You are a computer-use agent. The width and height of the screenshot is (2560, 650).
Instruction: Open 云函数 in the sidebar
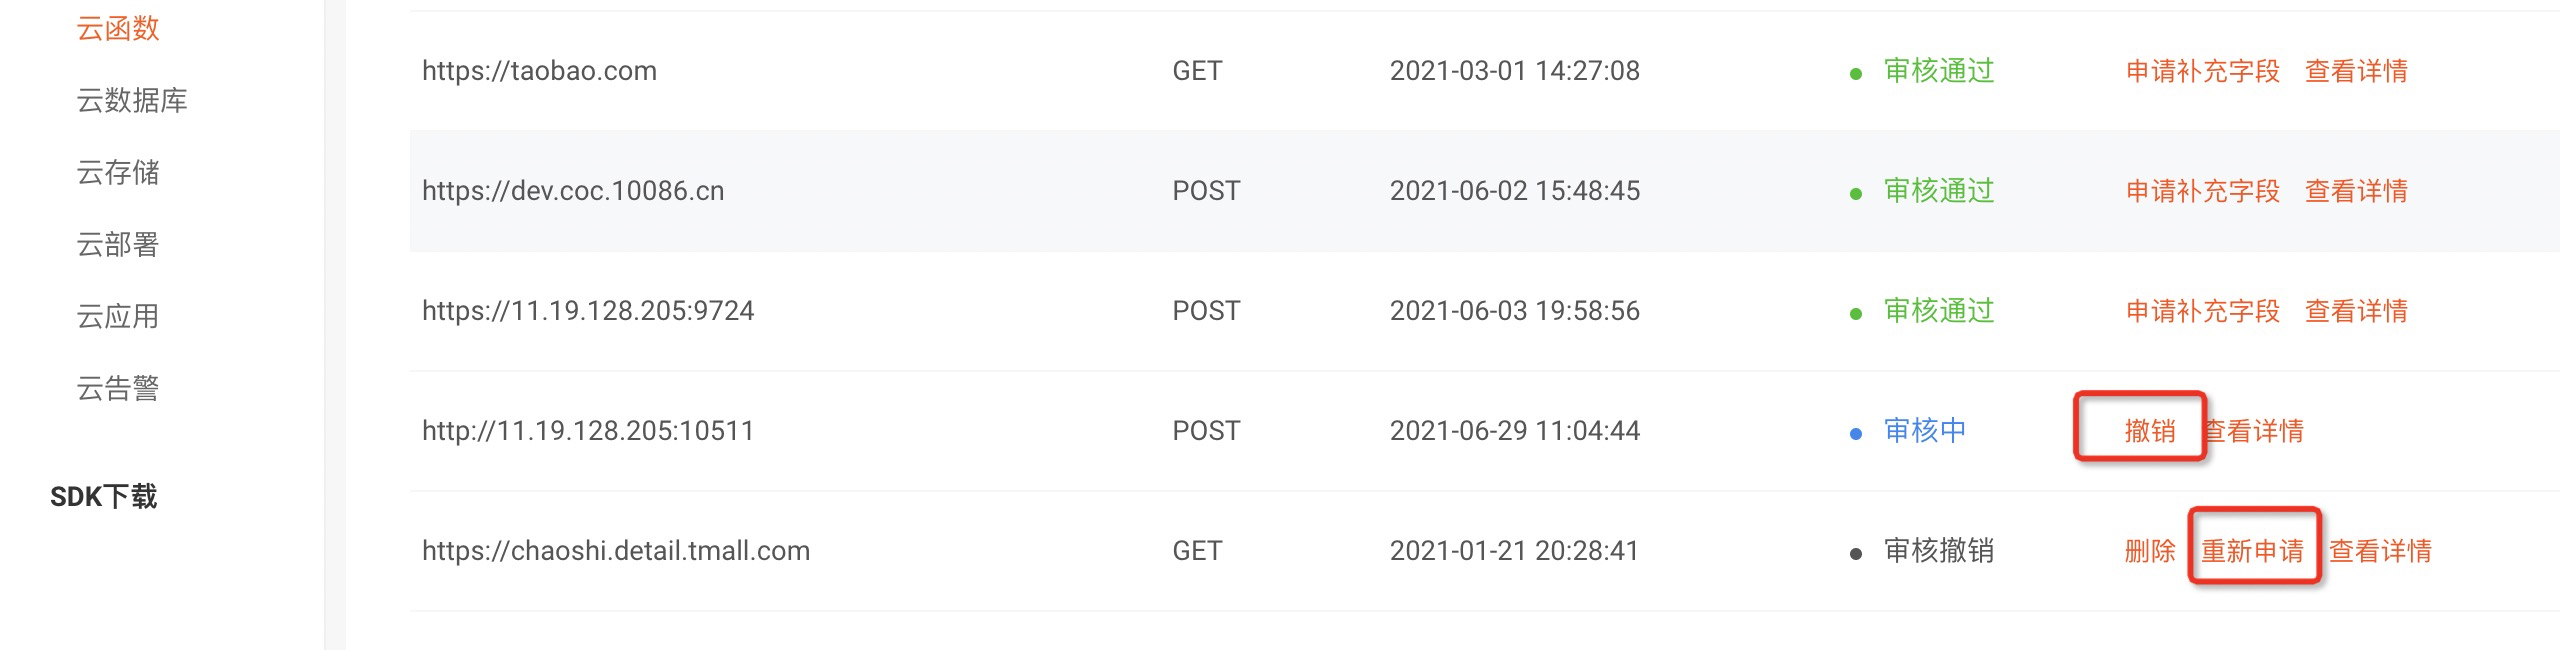click(x=118, y=29)
